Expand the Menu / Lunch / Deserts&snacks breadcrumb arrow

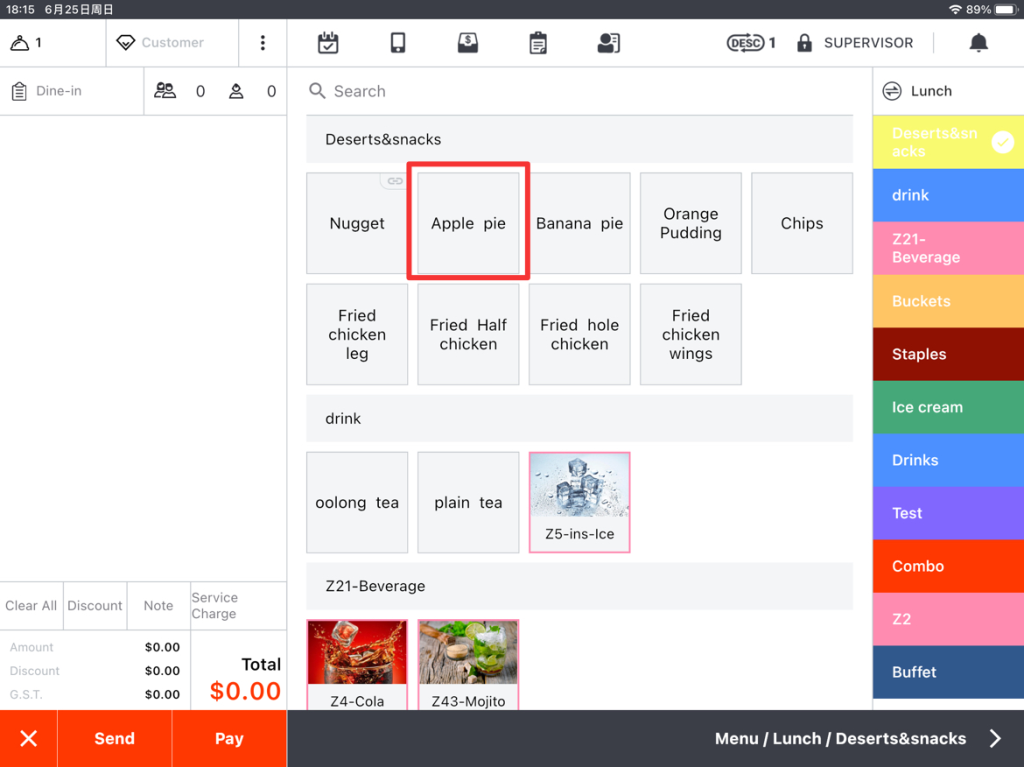point(995,739)
